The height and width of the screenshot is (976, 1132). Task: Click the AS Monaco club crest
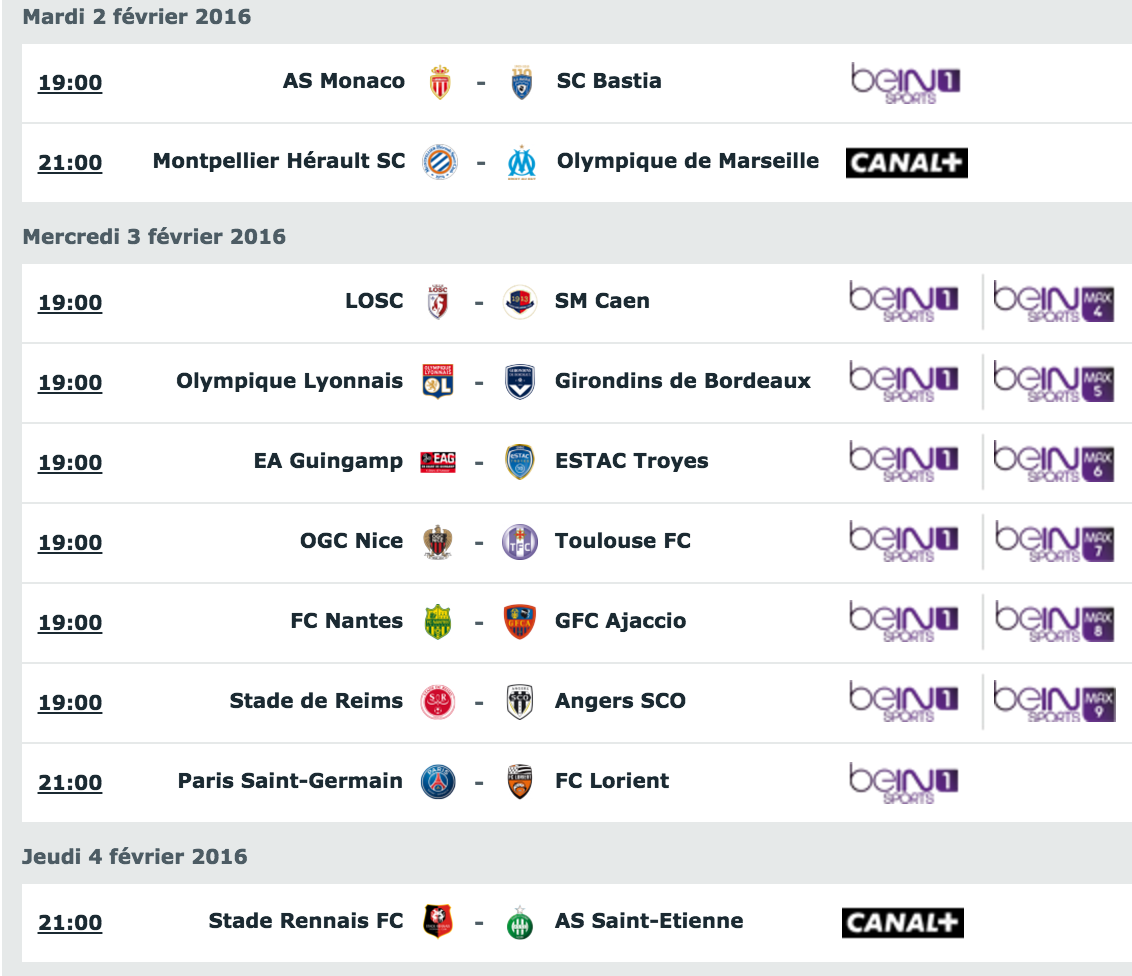440,82
